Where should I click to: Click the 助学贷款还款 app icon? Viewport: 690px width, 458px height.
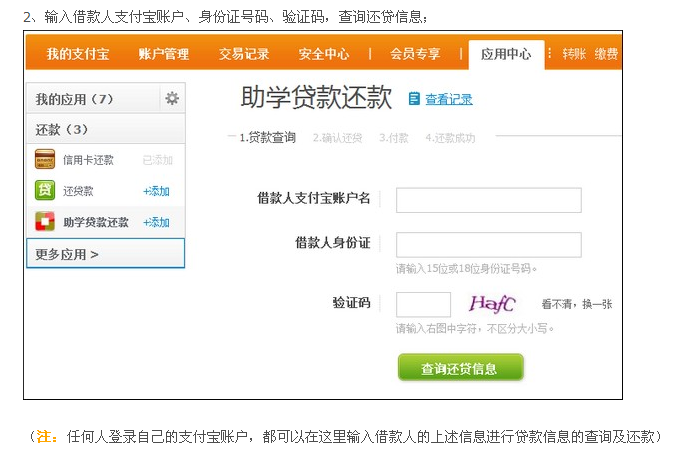[45, 221]
